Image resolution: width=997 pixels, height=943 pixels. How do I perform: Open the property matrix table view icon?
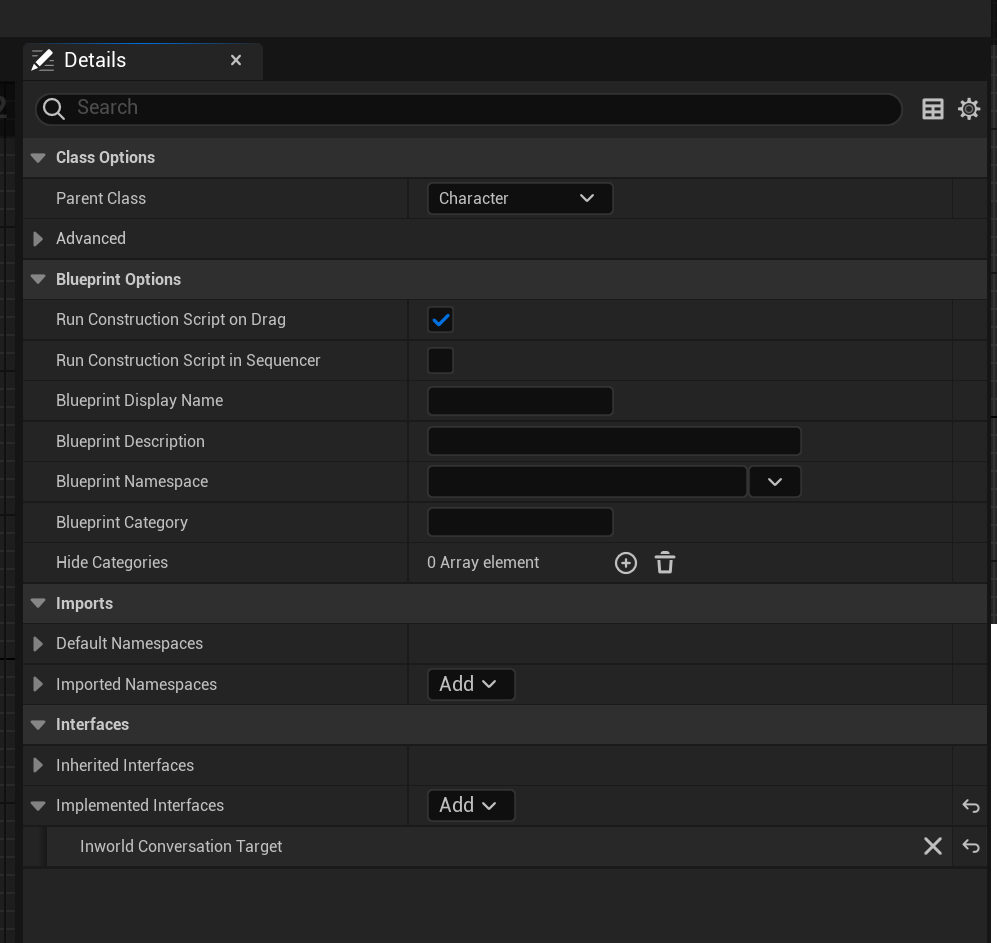tap(932, 109)
